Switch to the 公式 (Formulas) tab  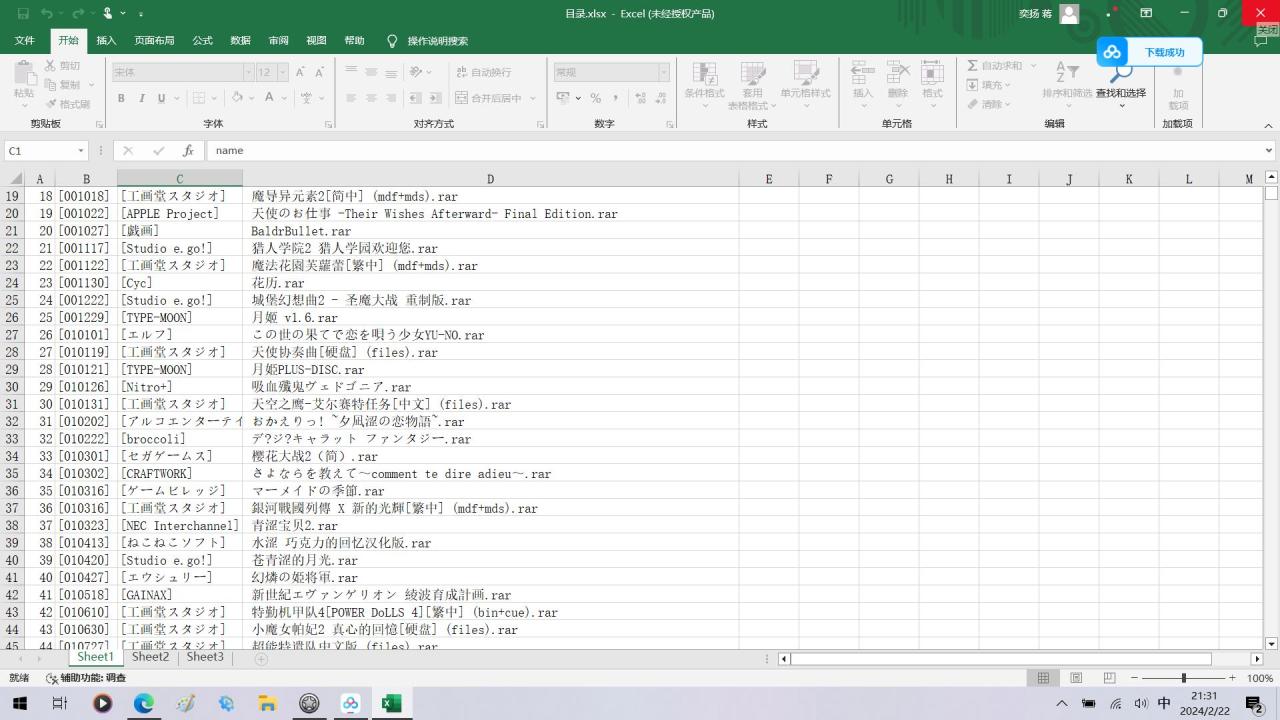coord(203,41)
